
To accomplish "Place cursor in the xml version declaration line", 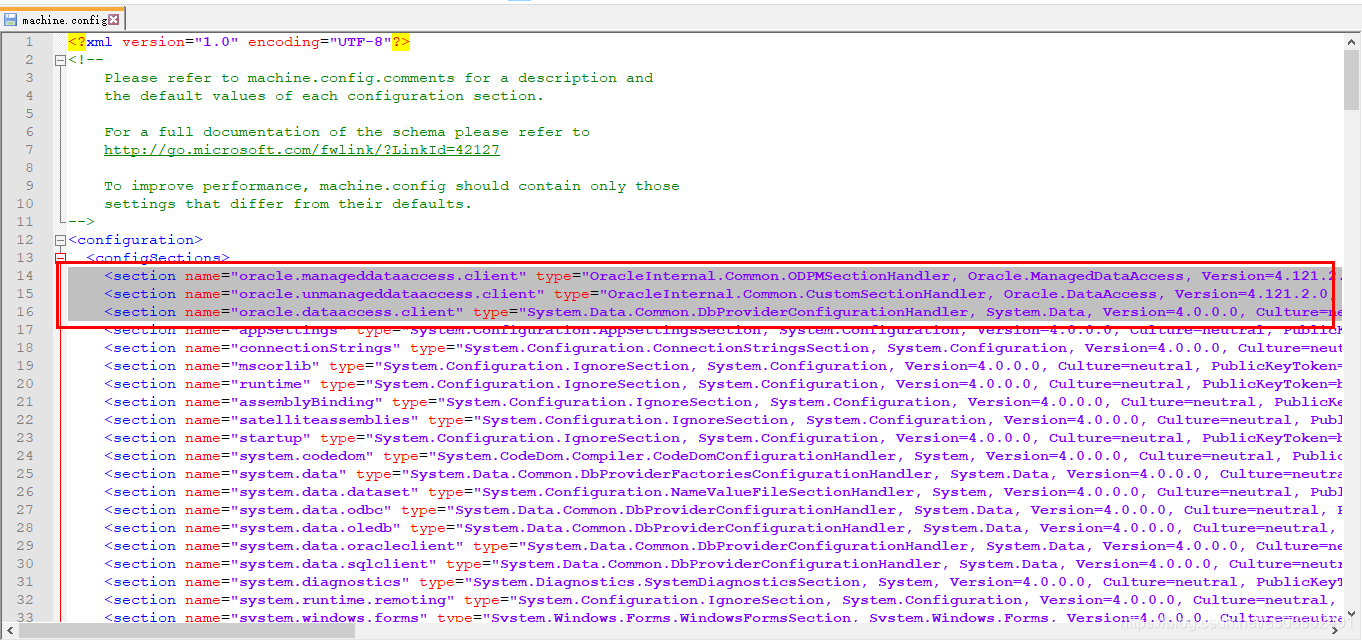I will pos(239,42).
